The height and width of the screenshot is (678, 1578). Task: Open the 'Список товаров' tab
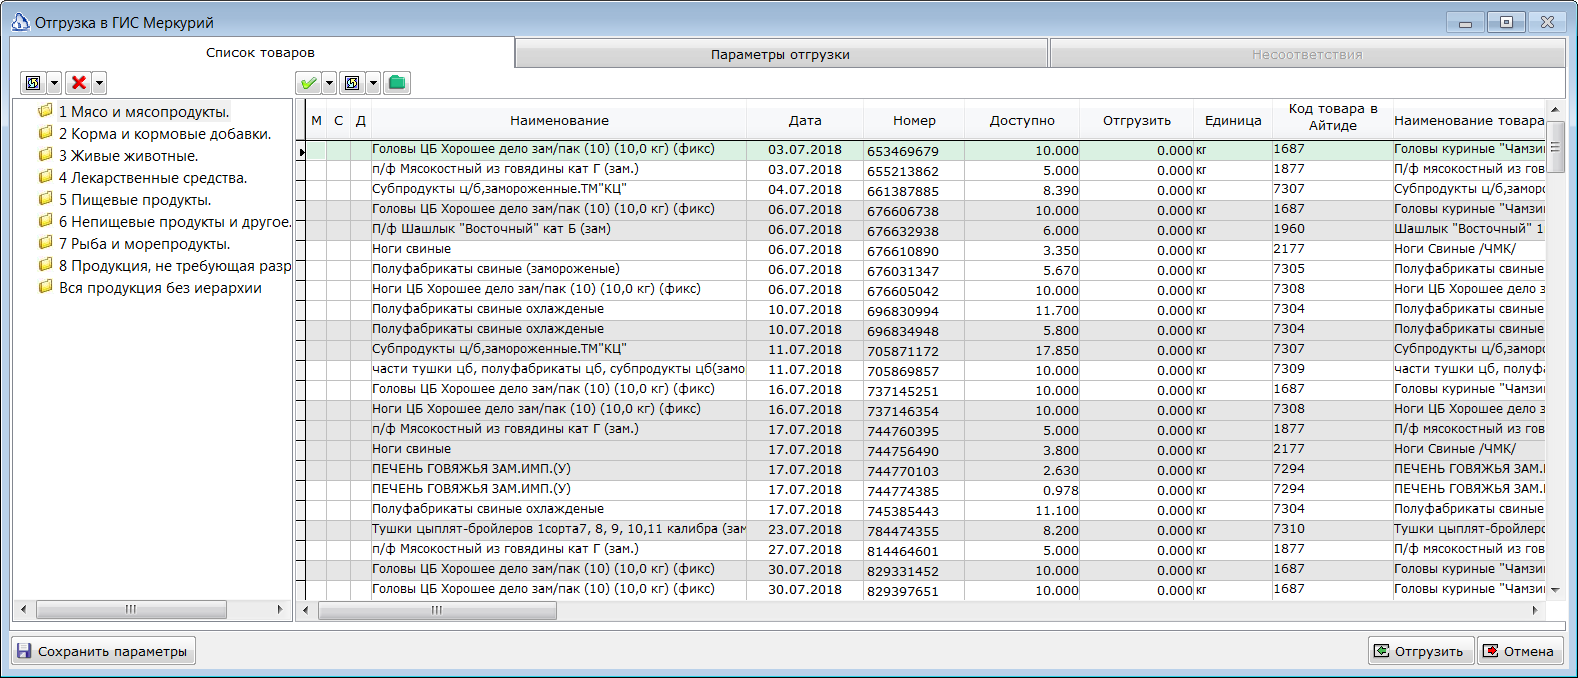coord(261,52)
